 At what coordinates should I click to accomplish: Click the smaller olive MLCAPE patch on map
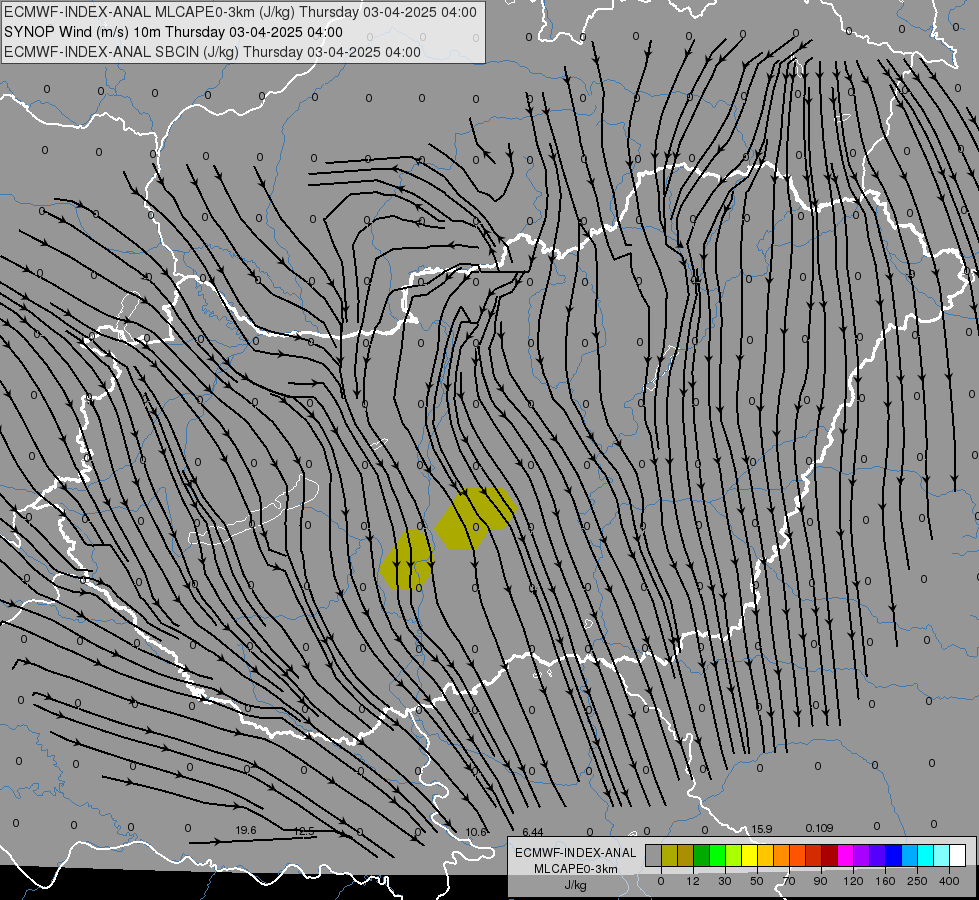click(406, 560)
